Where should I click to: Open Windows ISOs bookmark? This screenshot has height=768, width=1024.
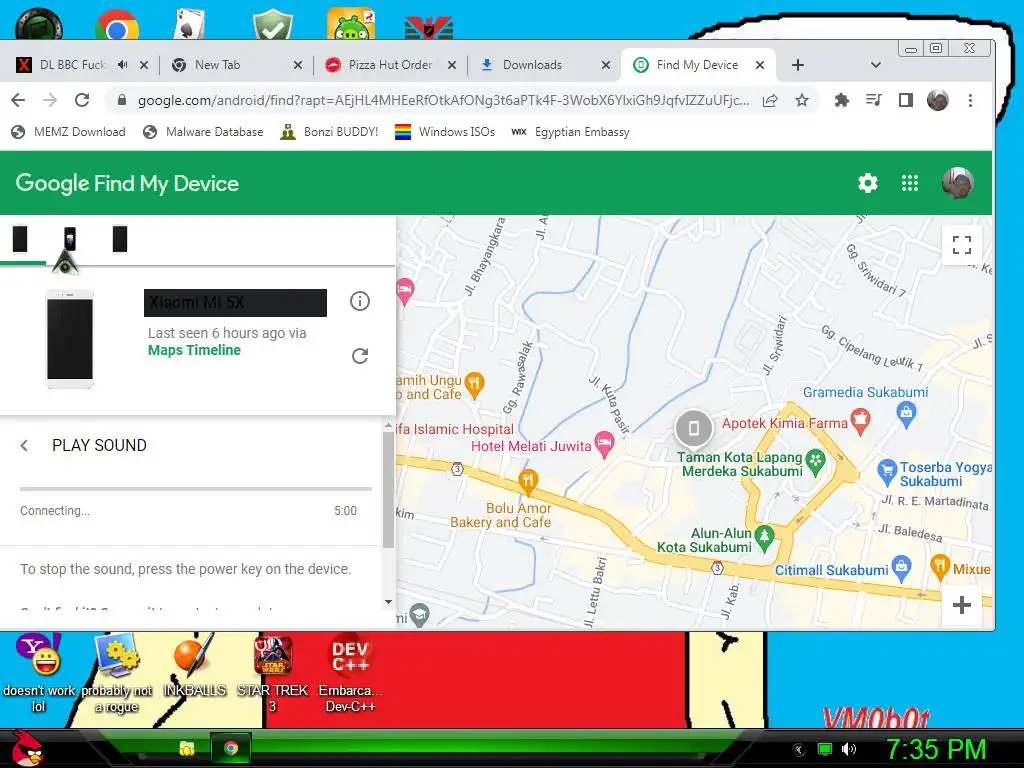[445, 132]
